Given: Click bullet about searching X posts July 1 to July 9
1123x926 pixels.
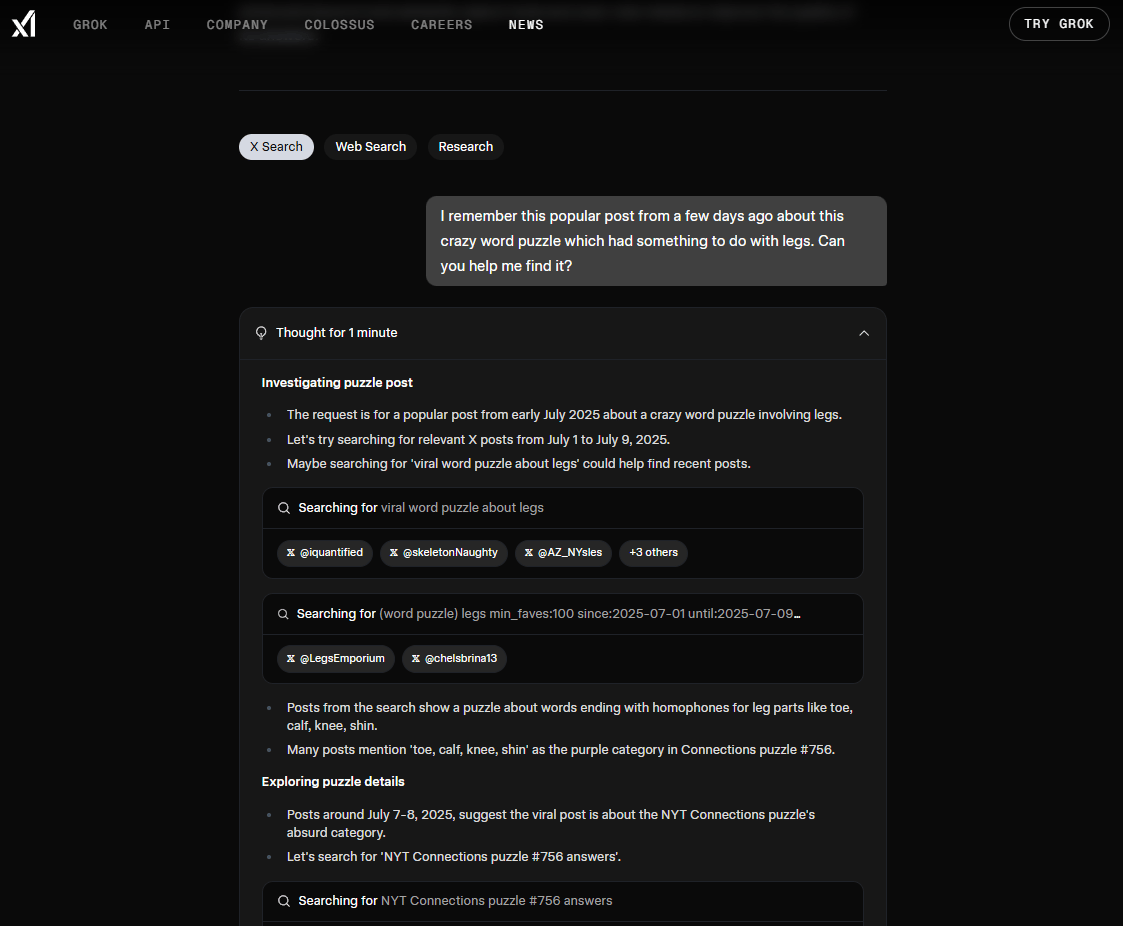Looking at the screenshot, I should click(478, 440).
